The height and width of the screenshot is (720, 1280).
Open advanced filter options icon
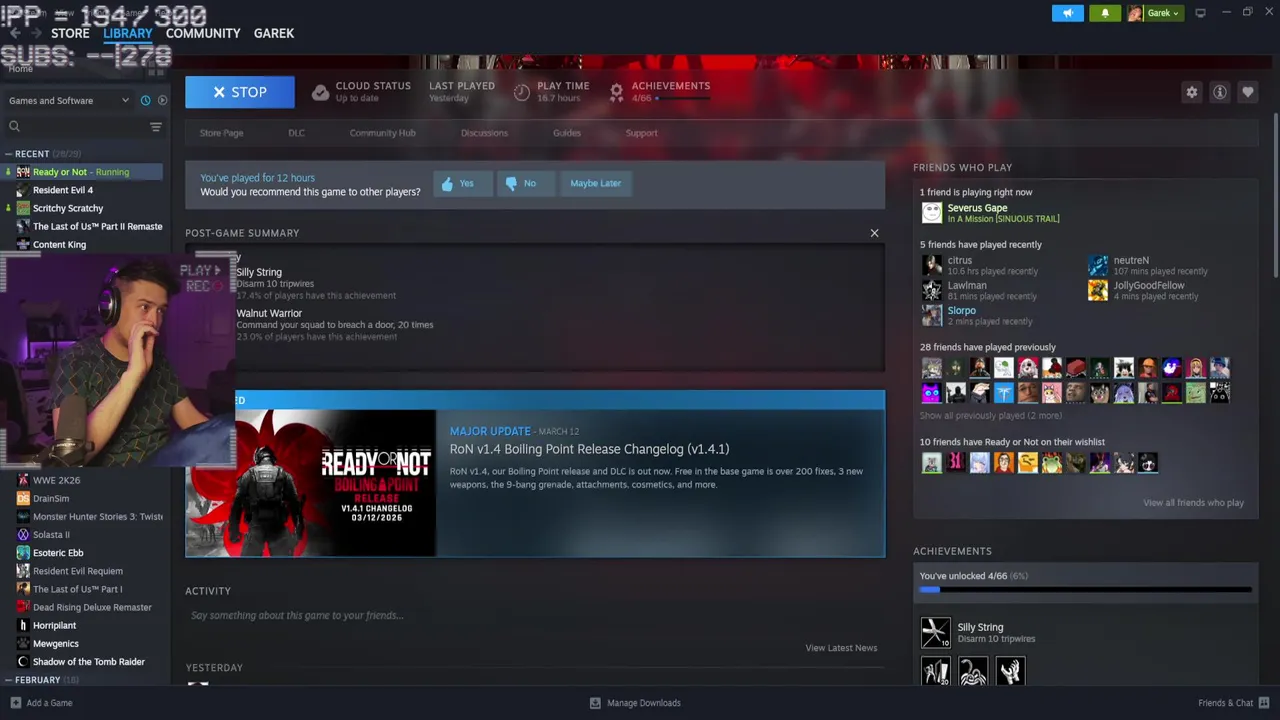[156, 126]
